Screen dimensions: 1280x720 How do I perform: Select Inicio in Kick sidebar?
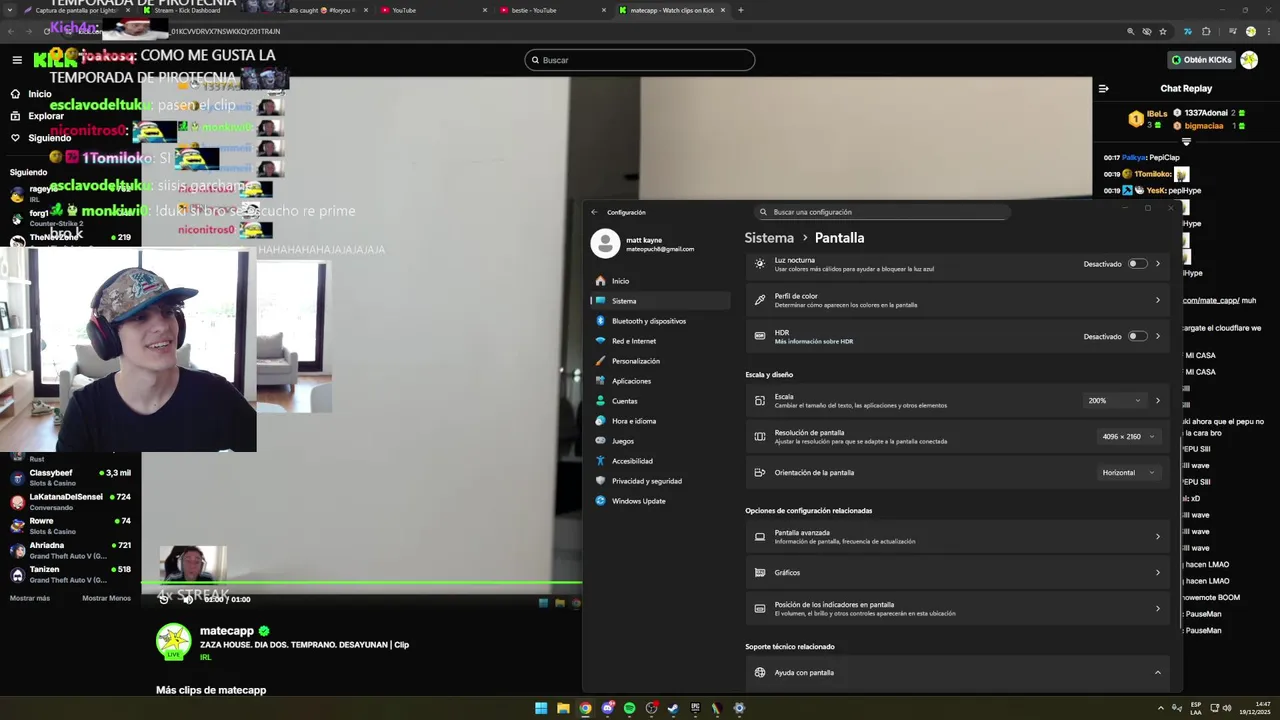click(x=32, y=94)
